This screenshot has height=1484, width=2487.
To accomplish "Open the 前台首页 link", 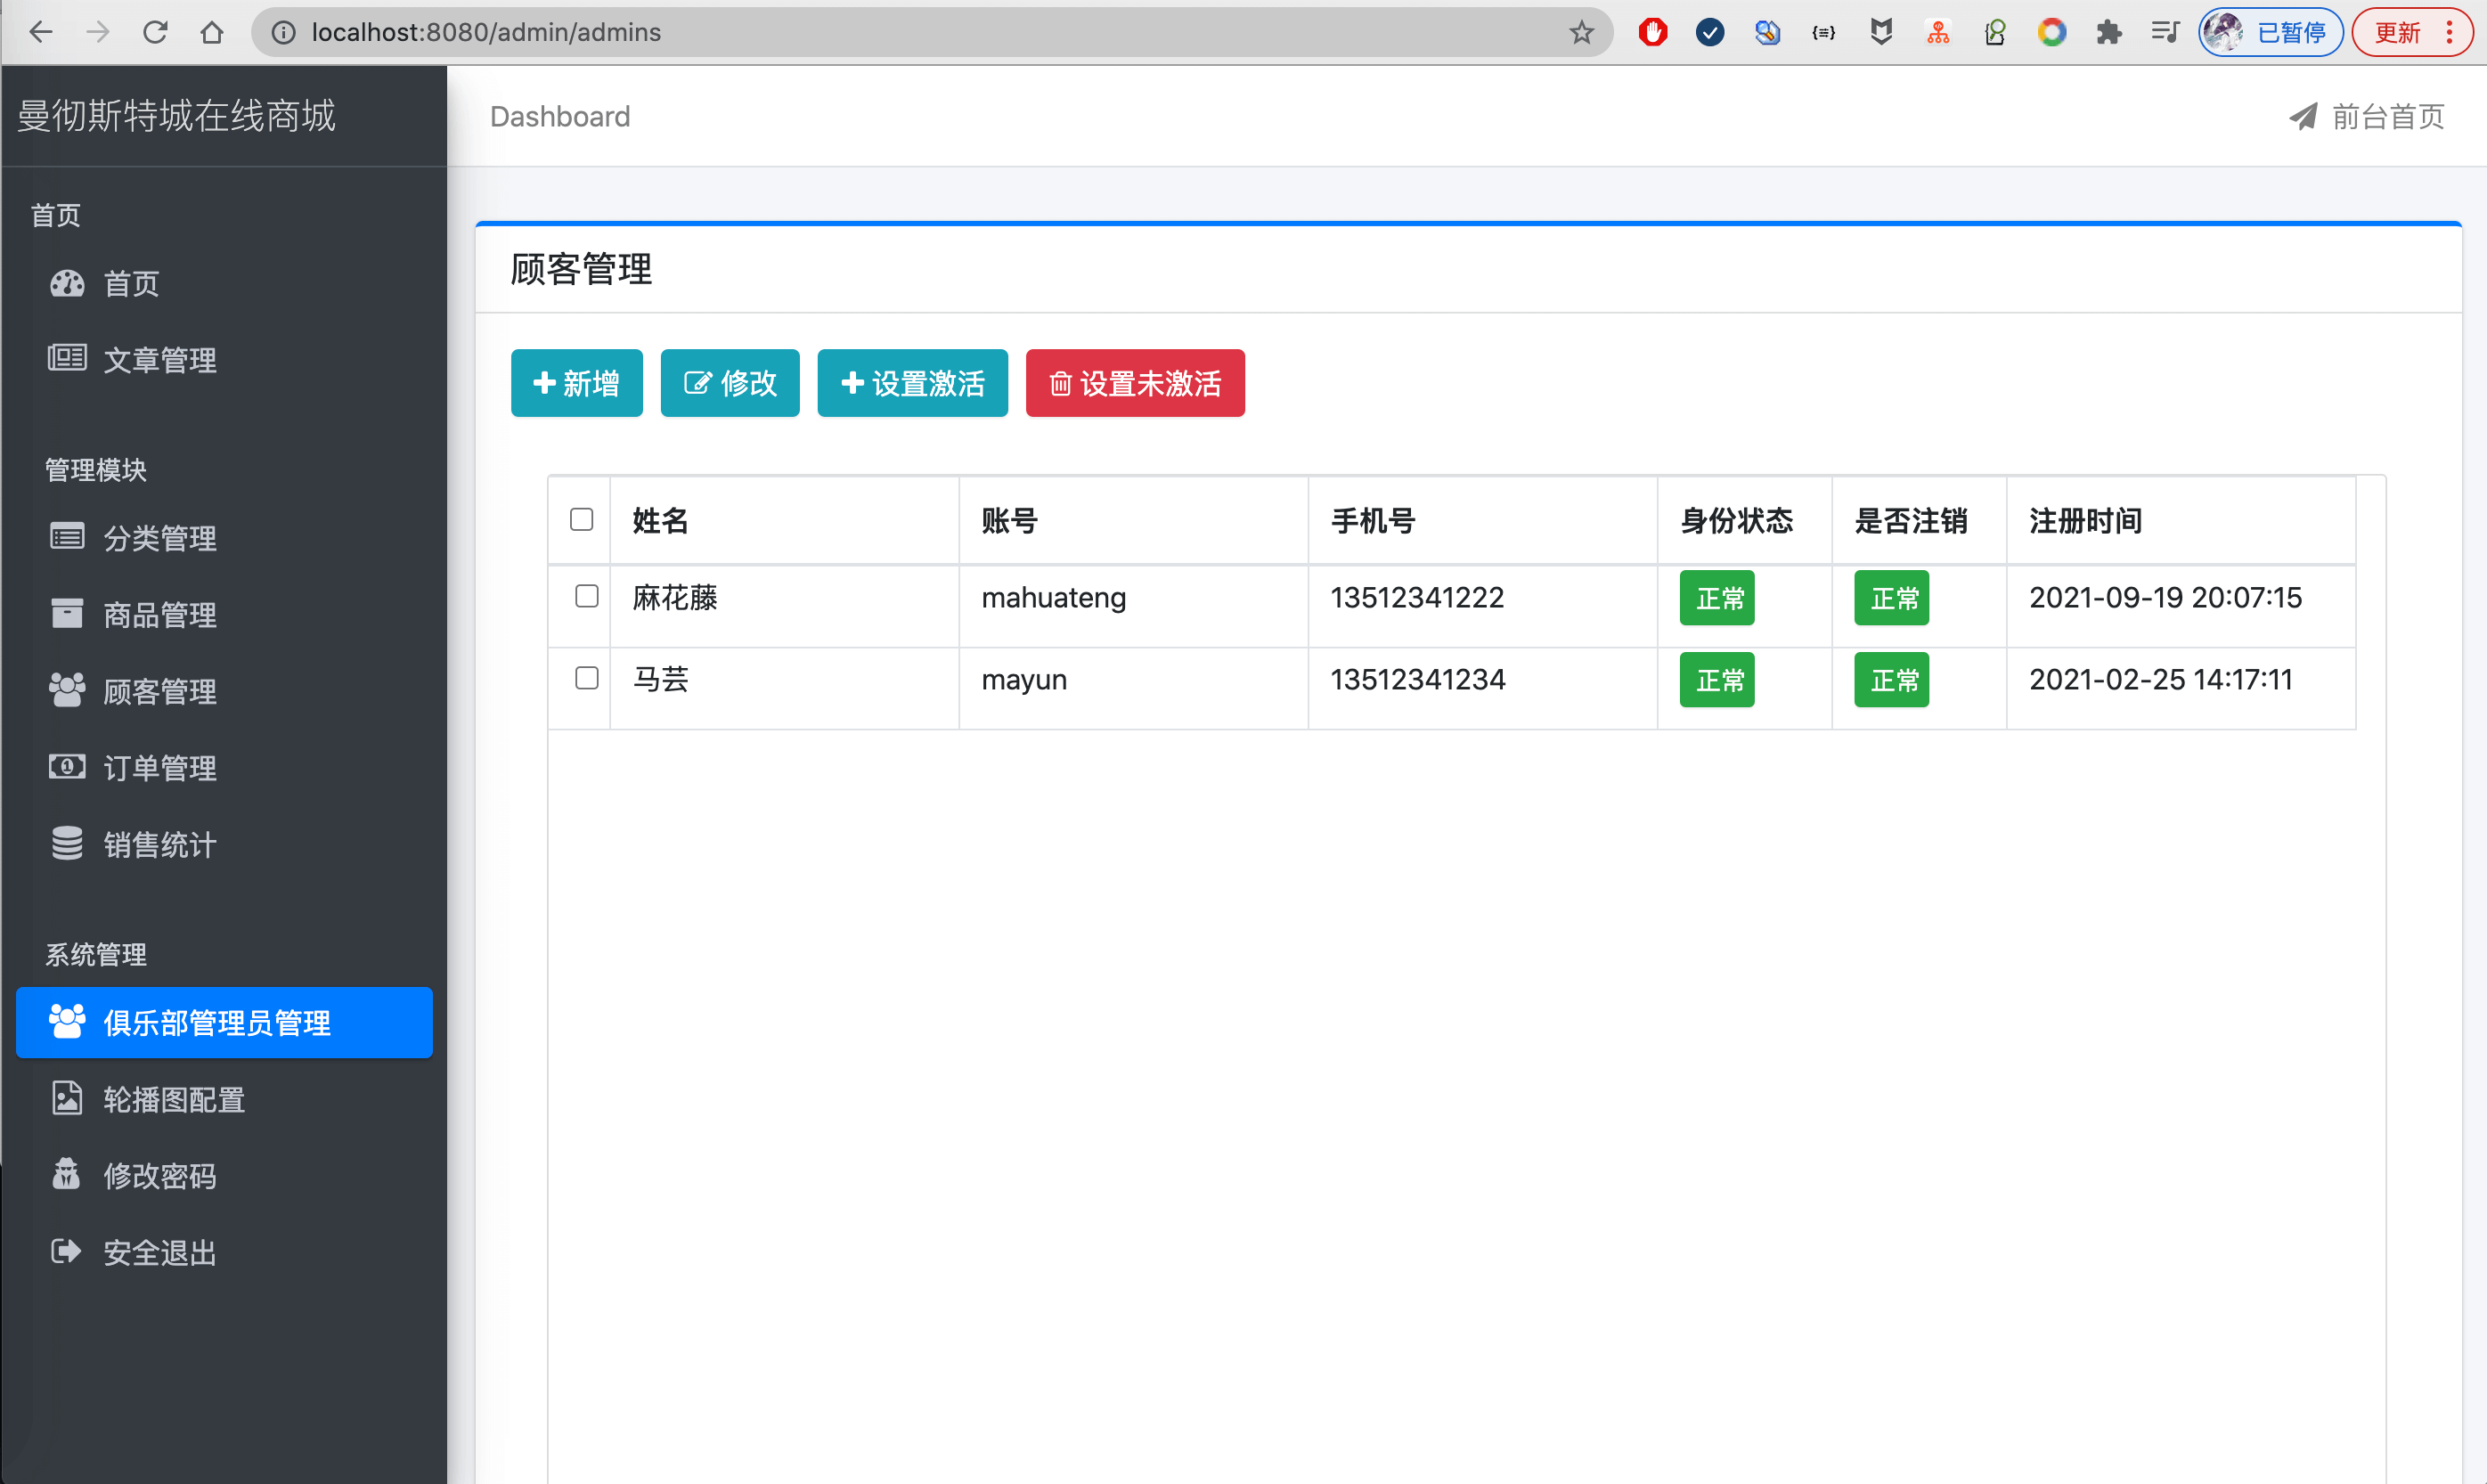I will coord(2388,116).
